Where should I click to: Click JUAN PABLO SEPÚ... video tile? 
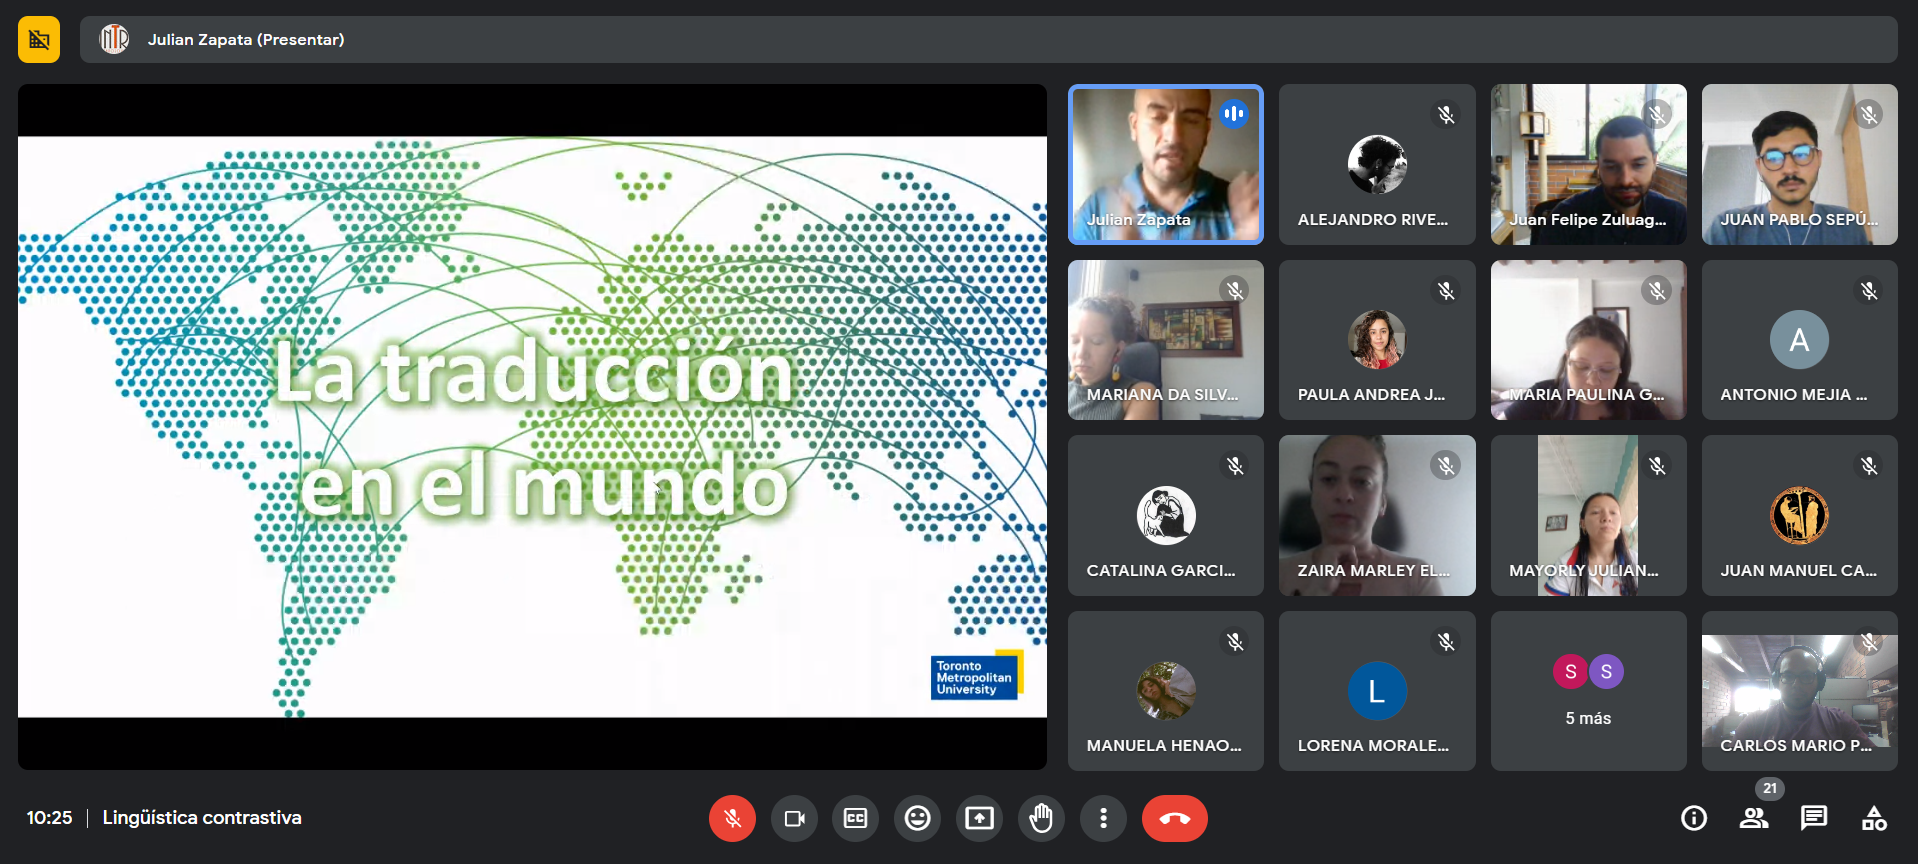(x=1799, y=165)
